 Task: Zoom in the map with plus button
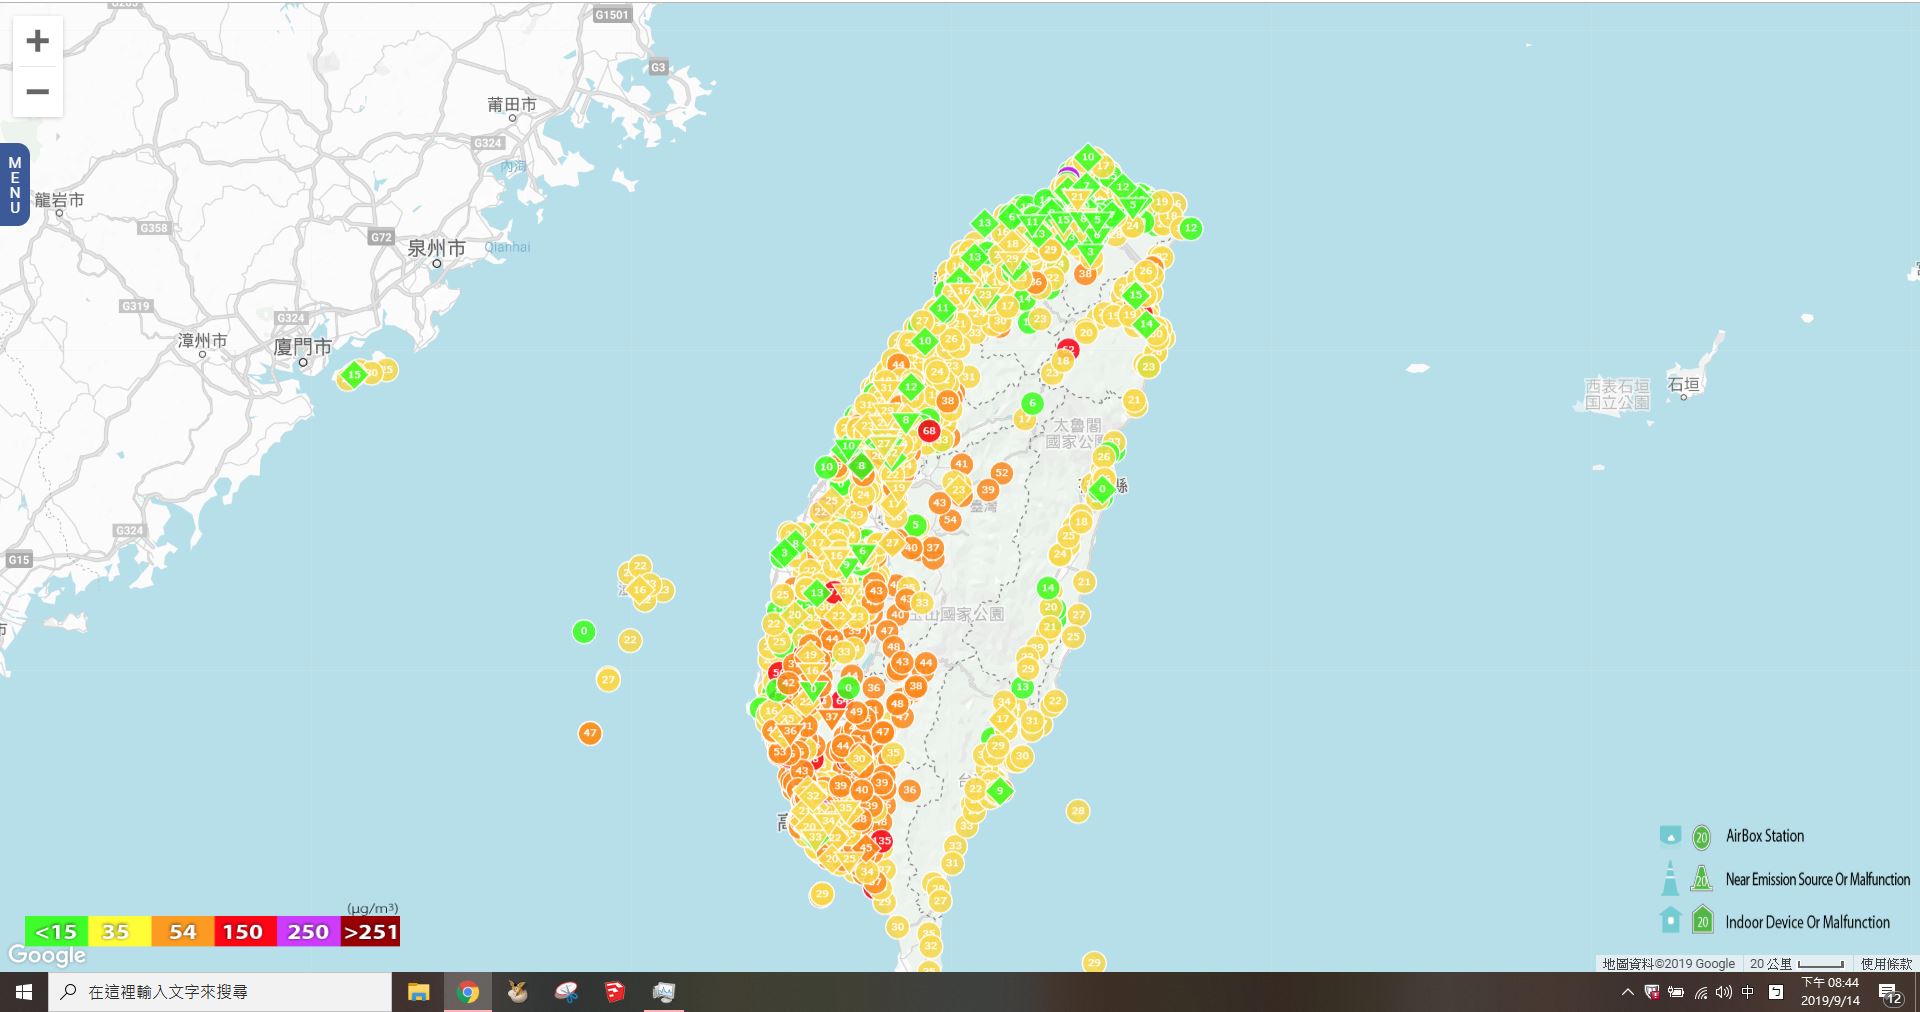pos(38,41)
